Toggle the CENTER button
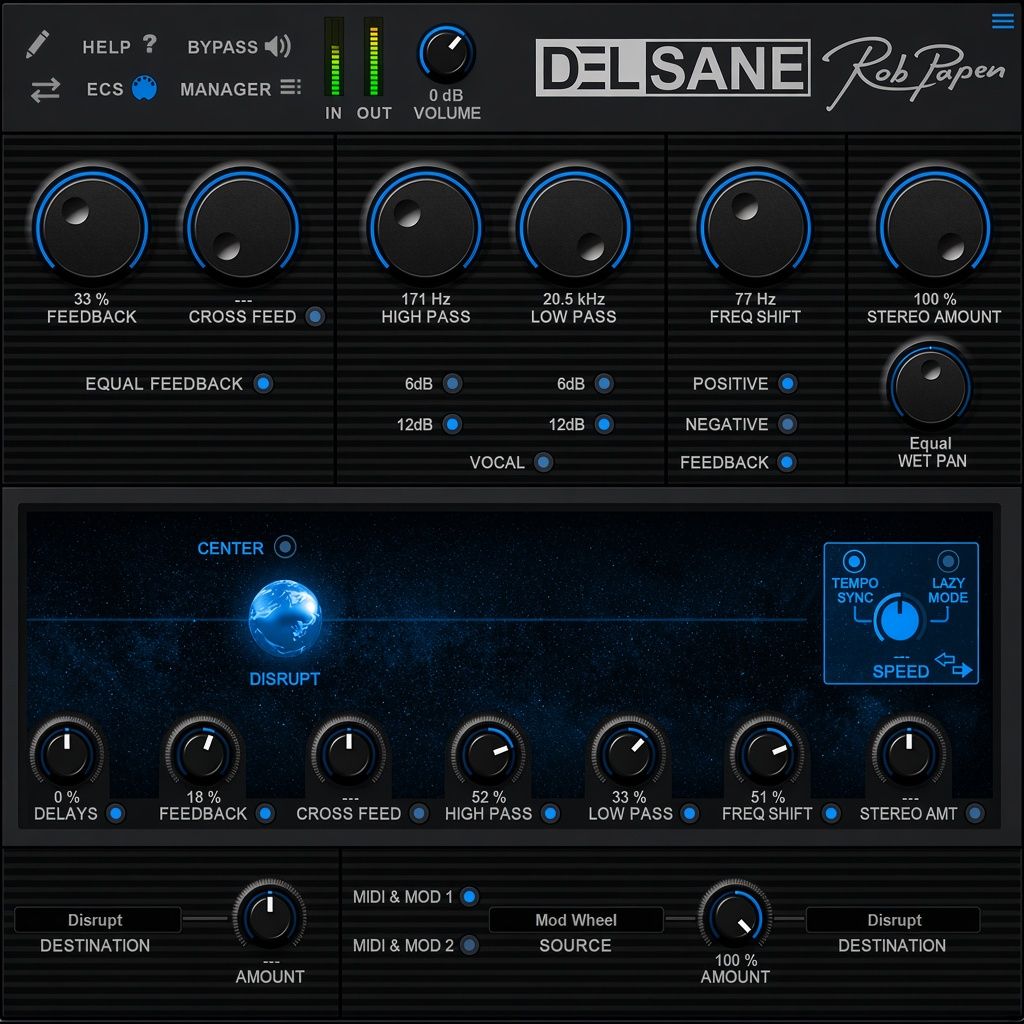1024x1024 pixels. click(285, 547)
